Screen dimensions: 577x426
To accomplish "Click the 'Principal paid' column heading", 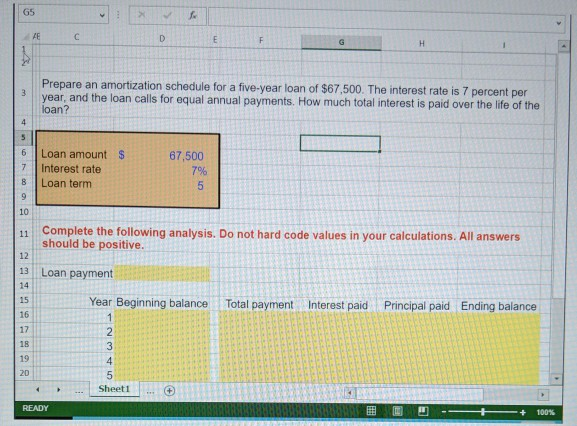I will point(417,306).
